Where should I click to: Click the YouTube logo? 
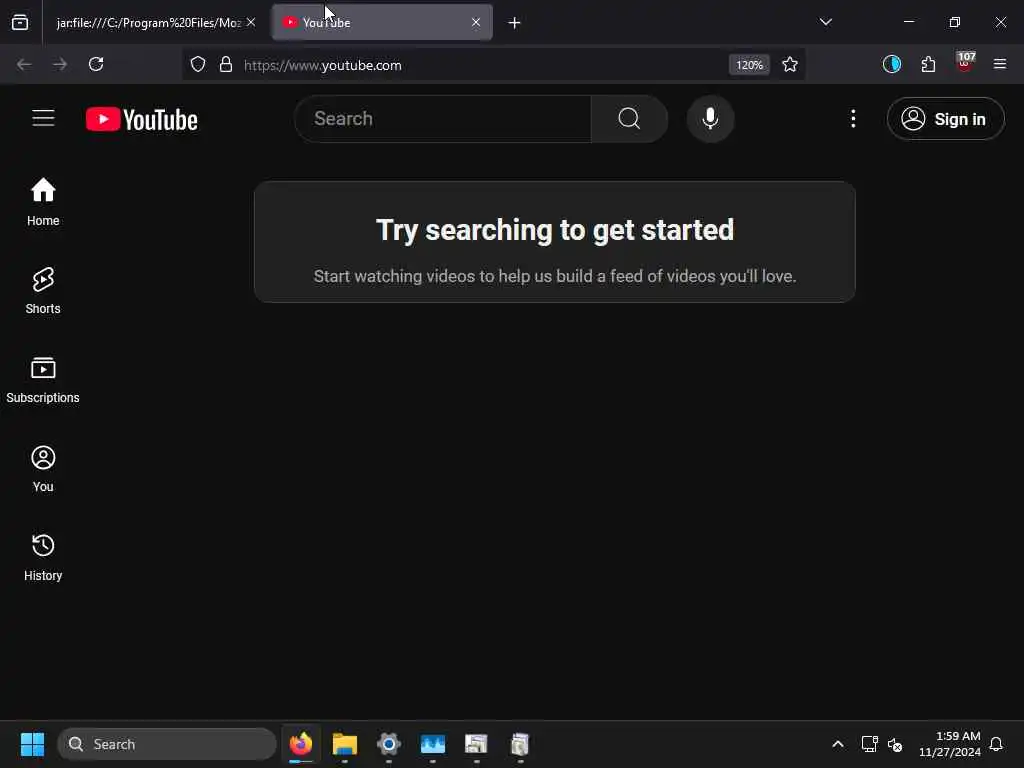142,120
